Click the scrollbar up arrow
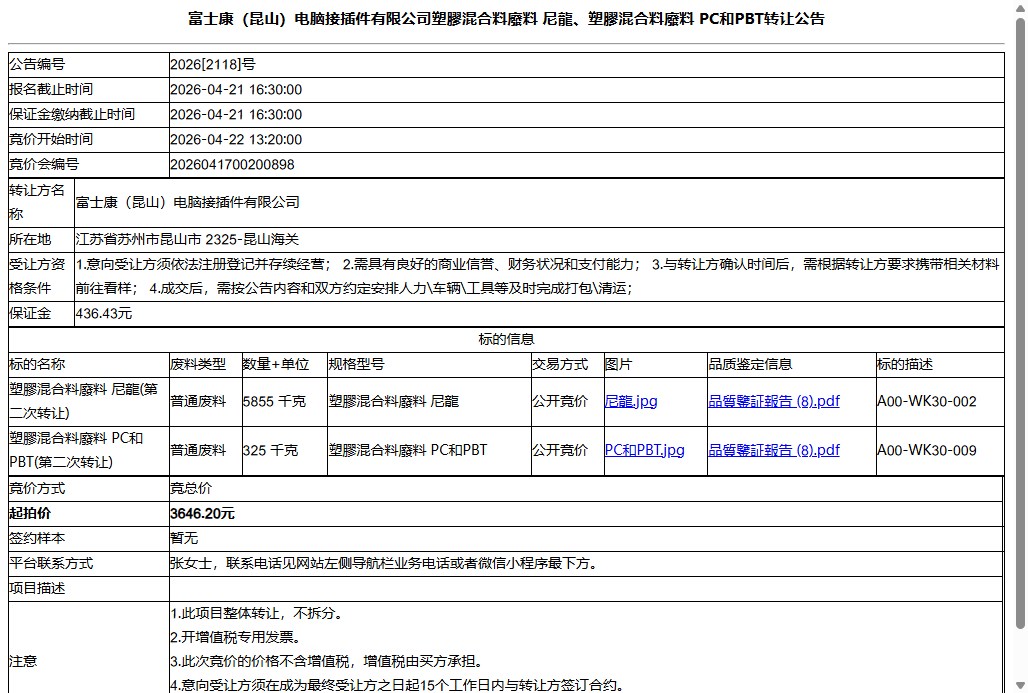This screenshot has width=1028, height=693. 1020,7
